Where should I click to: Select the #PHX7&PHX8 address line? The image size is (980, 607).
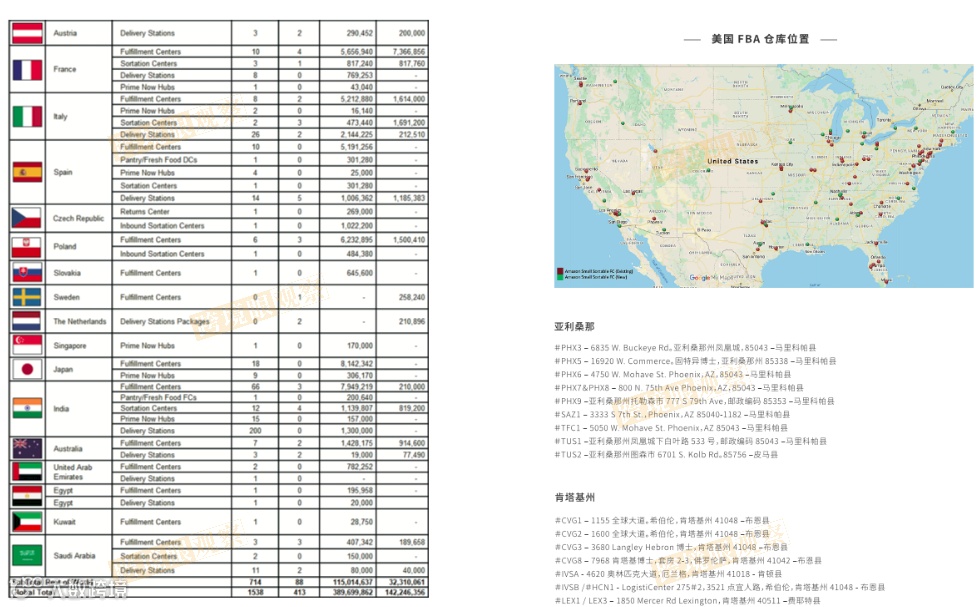tap(679, 388)
